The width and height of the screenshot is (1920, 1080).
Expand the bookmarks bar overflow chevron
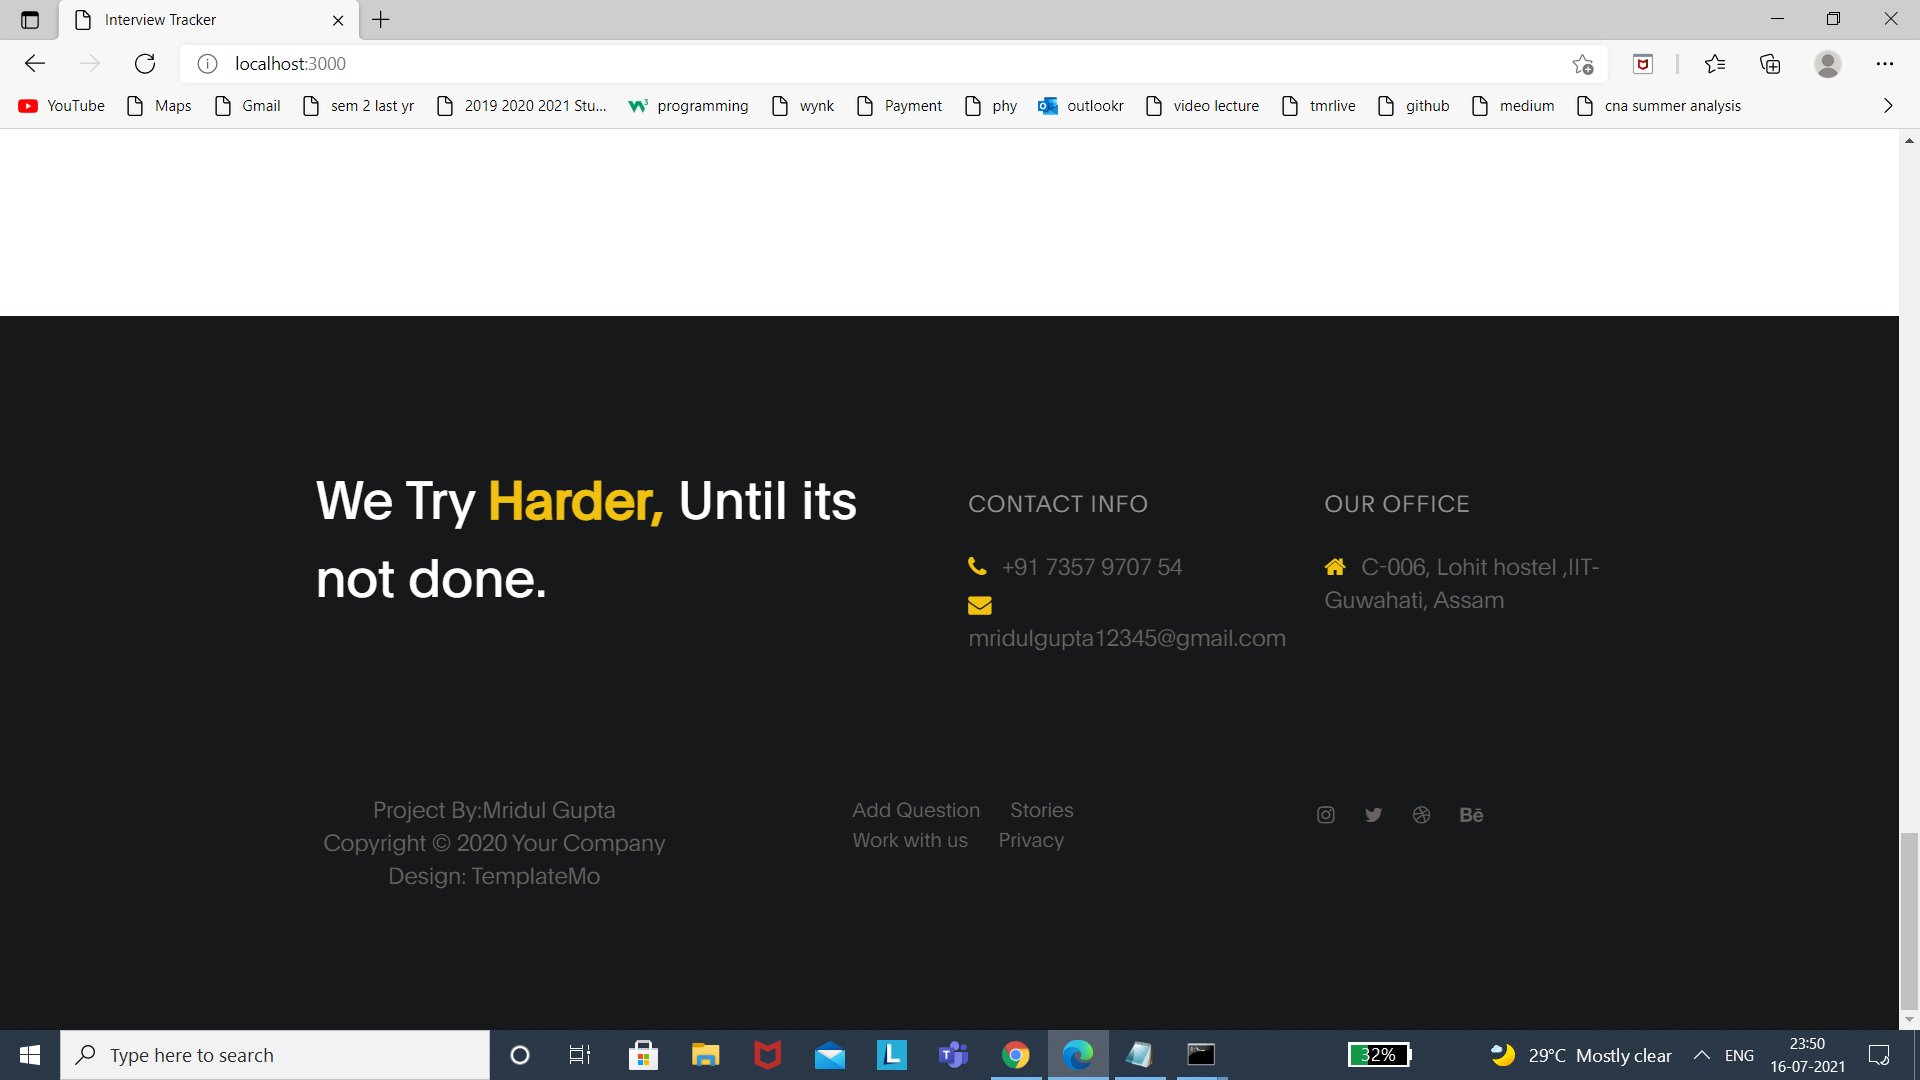click(x=1888, y=105)
